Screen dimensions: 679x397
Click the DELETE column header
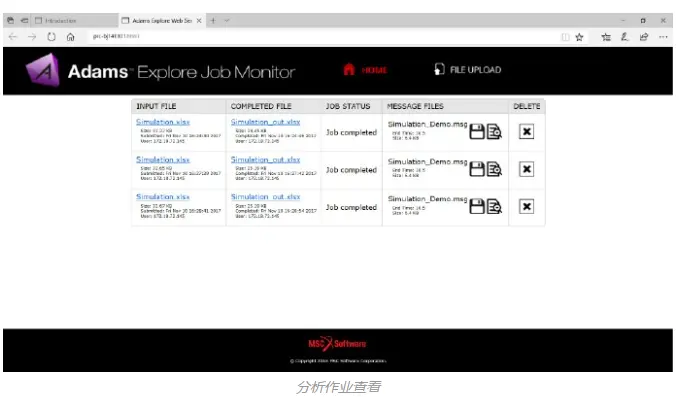pyautogui.click(x=527, y=107)
